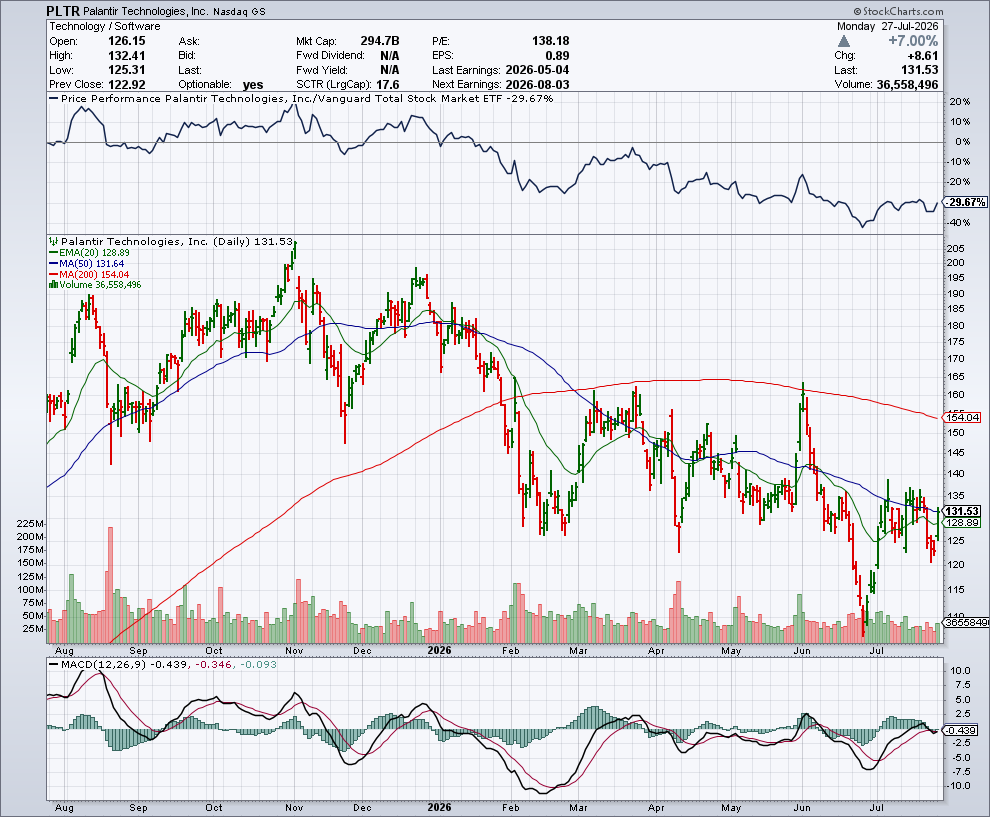Select the header Volume value 36,558,496
The width and height of the screenshot is (990, 817).
(907, 85)
